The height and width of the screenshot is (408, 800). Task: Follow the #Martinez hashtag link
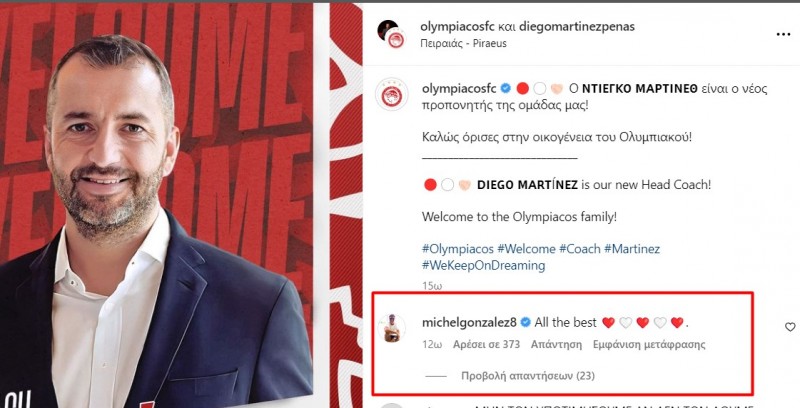click(632, 249)
